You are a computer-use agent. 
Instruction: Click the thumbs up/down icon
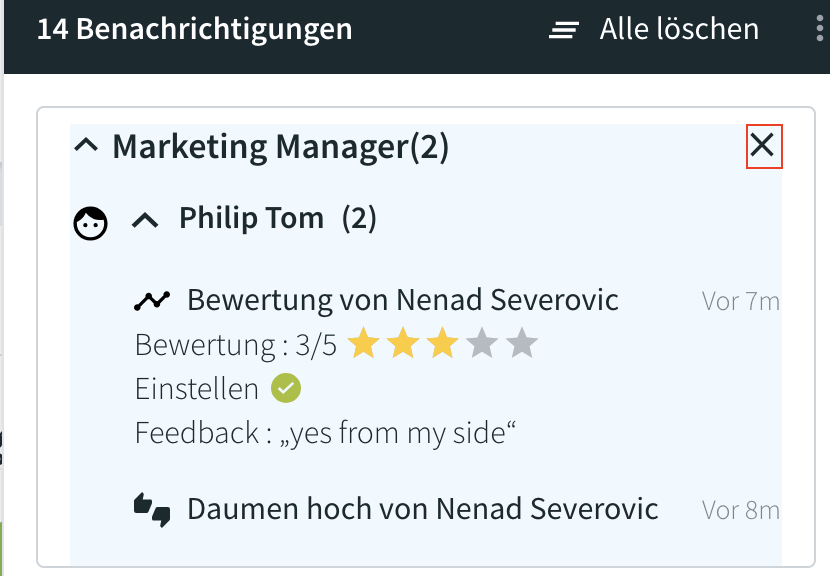coord(152,510)
